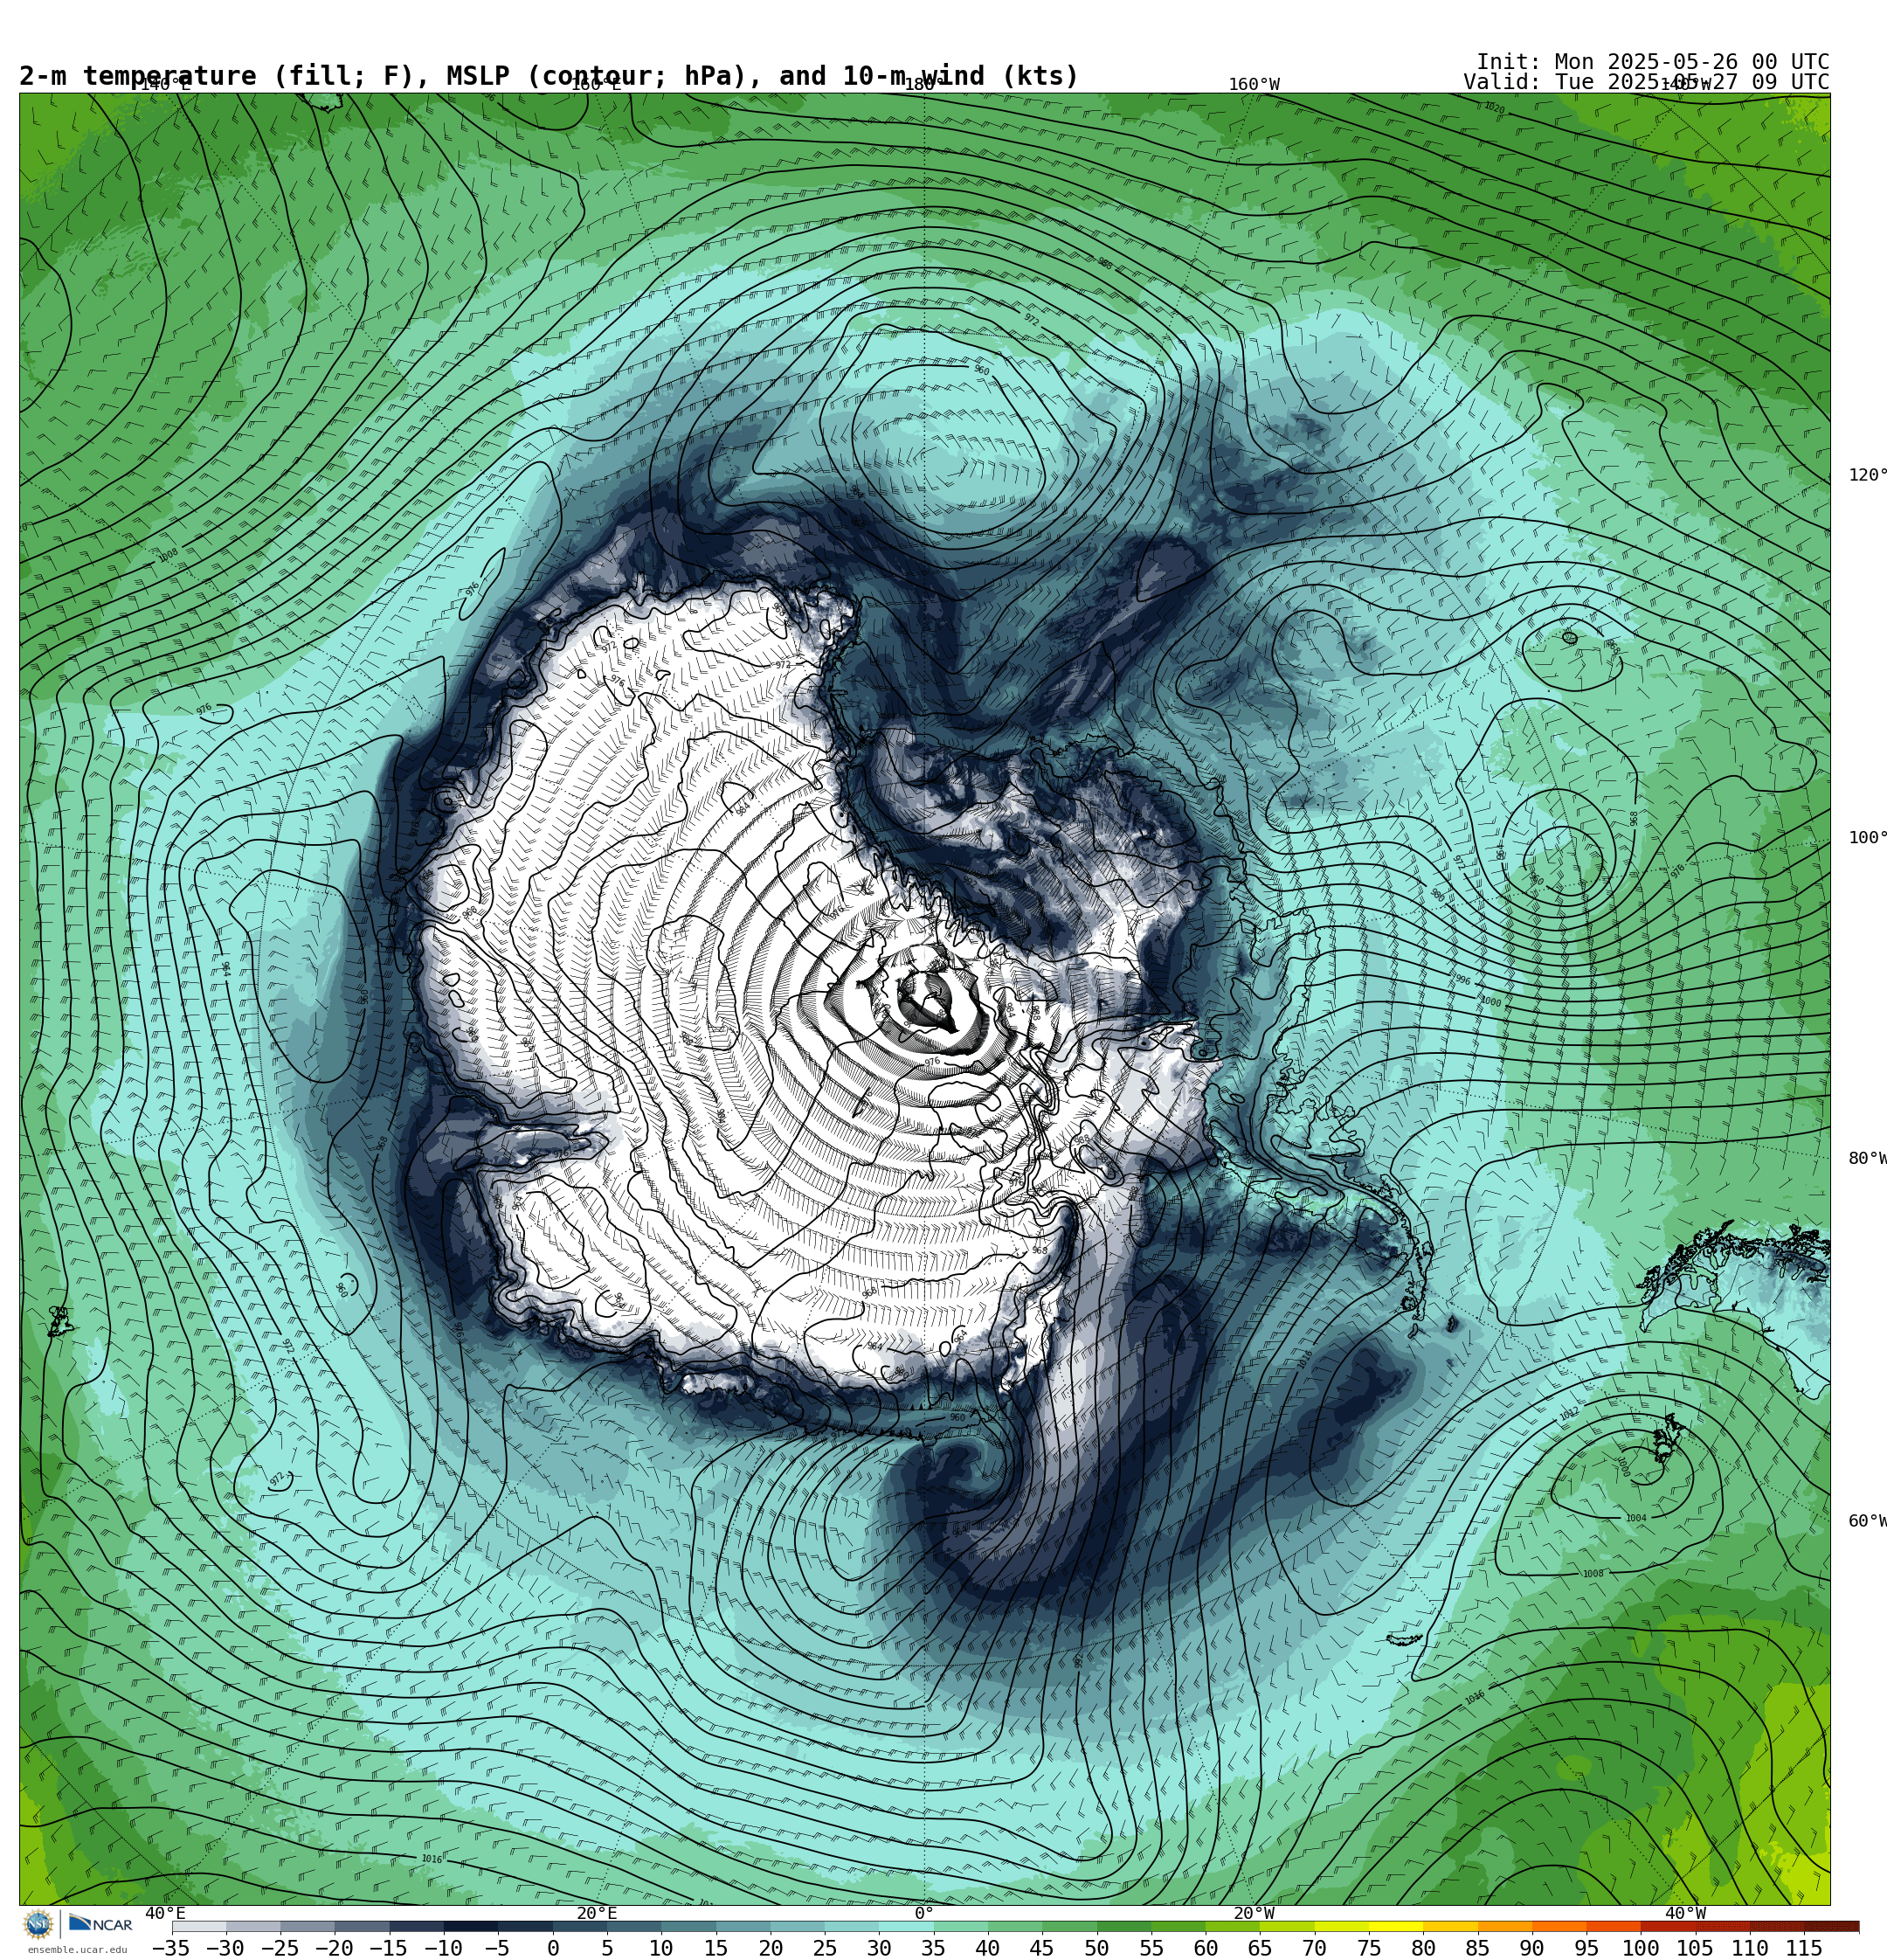Click the '35' colorbar value
Screen dimensions: 1887x1960
[933, 1948]
